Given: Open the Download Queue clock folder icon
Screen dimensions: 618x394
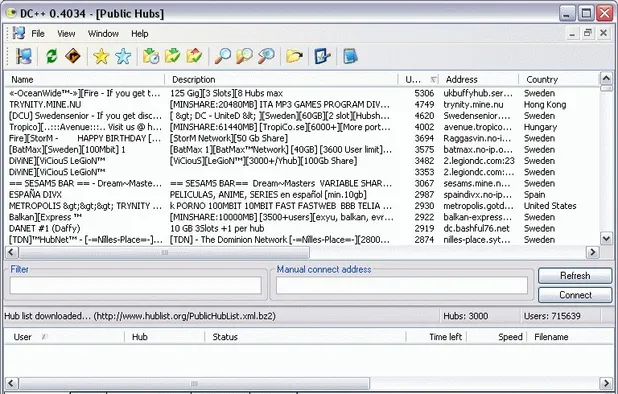Looking at the screenshot, I should point(151,56).
